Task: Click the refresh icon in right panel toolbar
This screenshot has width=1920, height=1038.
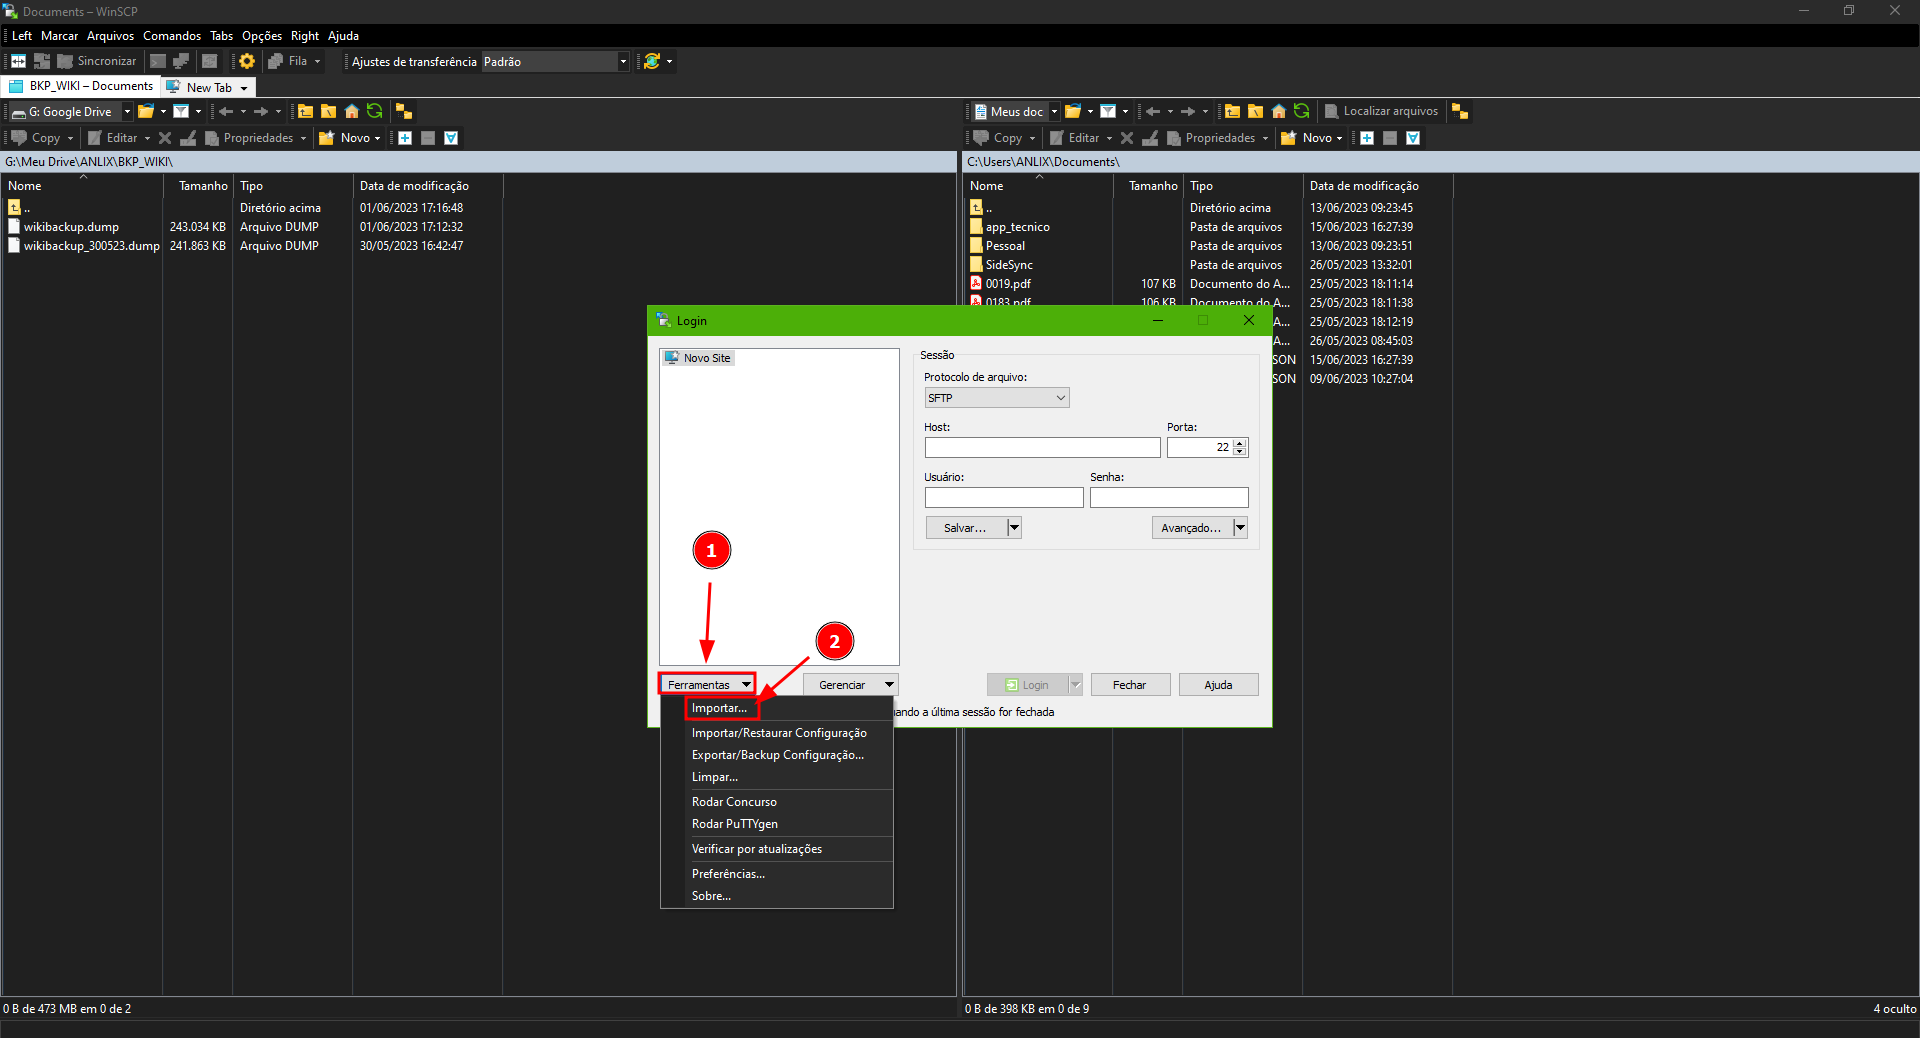Action: 1301,111
